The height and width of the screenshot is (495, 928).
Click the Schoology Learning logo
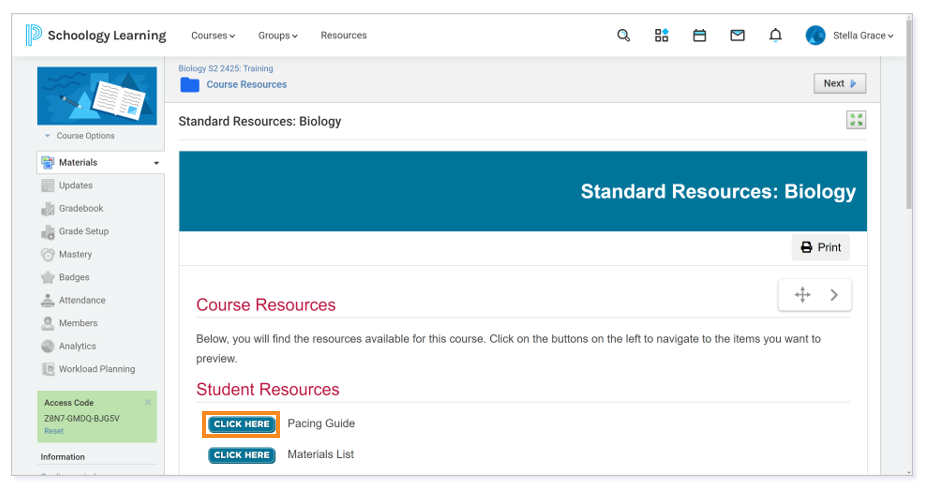[x=96, y=36]
